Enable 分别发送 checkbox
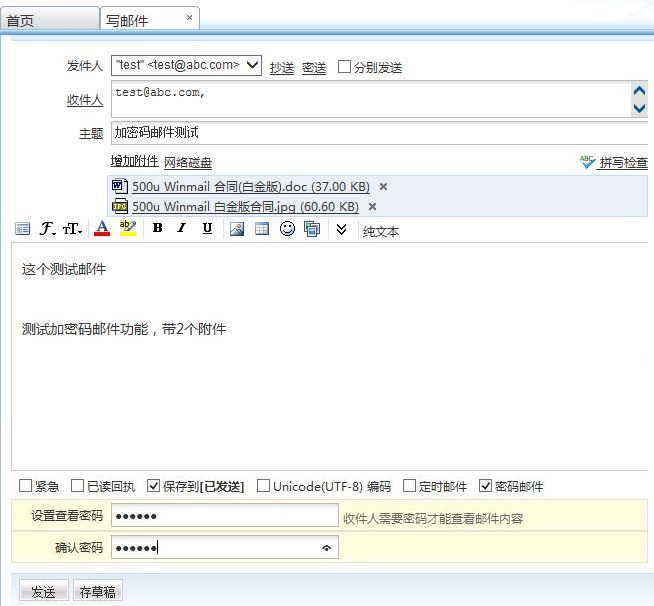 pos(344,67)
